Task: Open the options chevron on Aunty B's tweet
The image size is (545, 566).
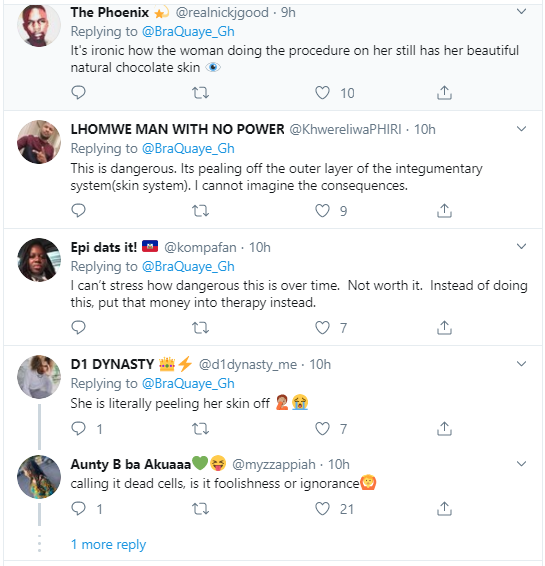Action: (x=521, y=463)
